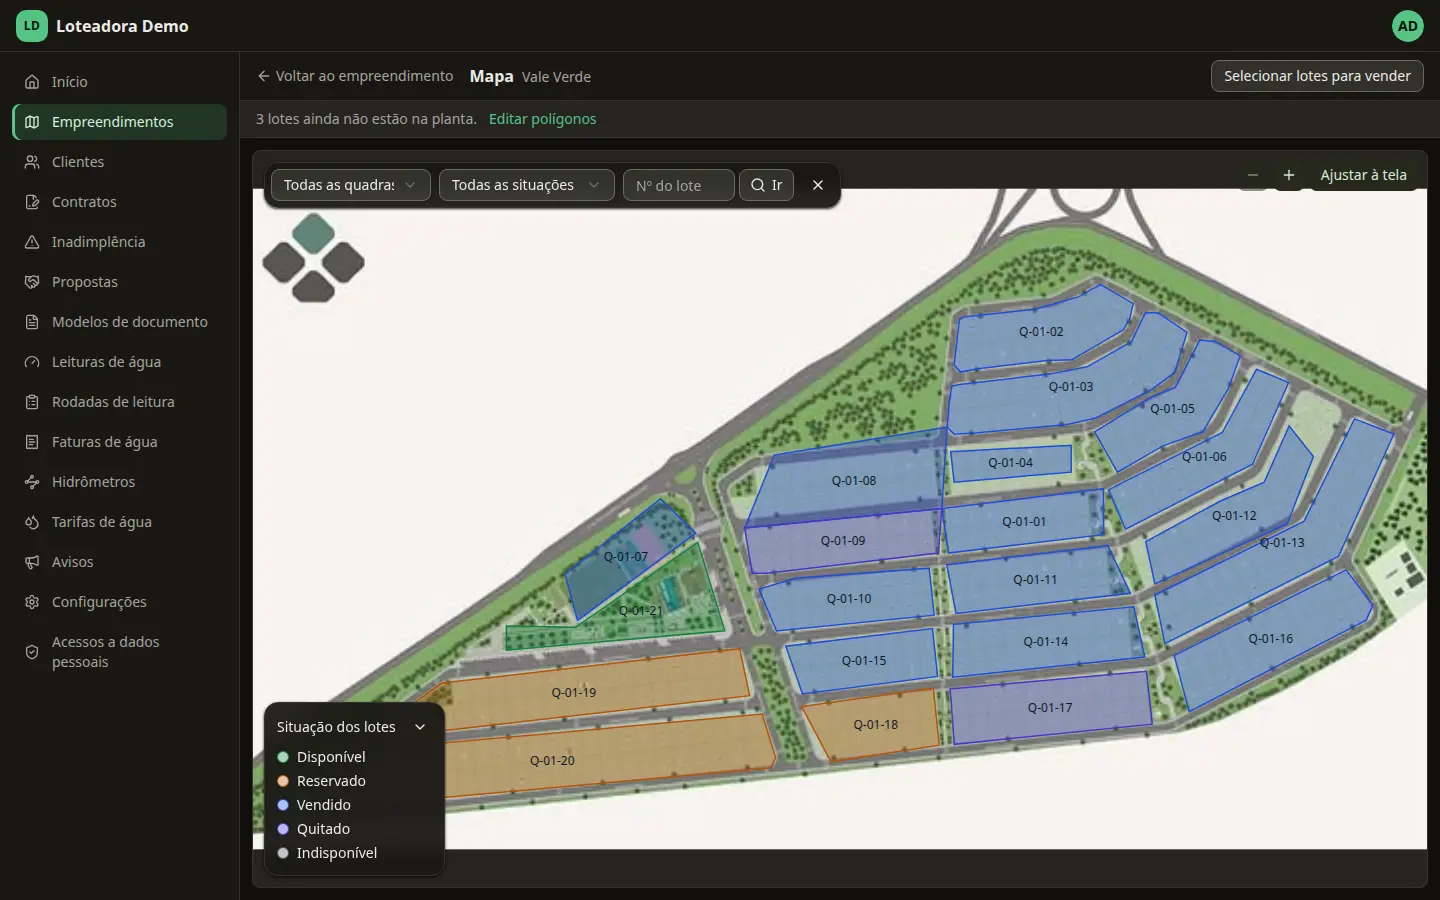The image size is (1440, 900).
Task: Open the AD user avatar
Action: (x=1408, y=26)
